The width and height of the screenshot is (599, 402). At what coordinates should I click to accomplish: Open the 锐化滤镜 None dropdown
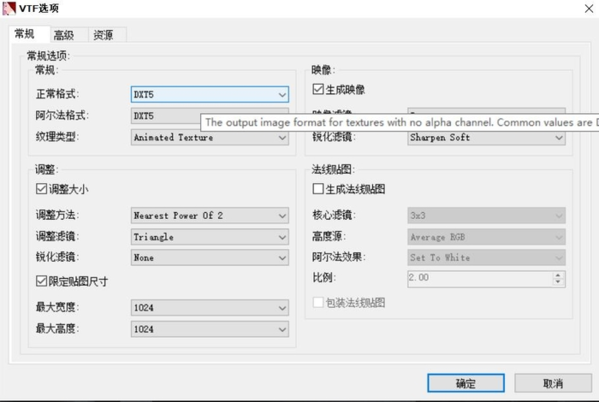(210, 258)
